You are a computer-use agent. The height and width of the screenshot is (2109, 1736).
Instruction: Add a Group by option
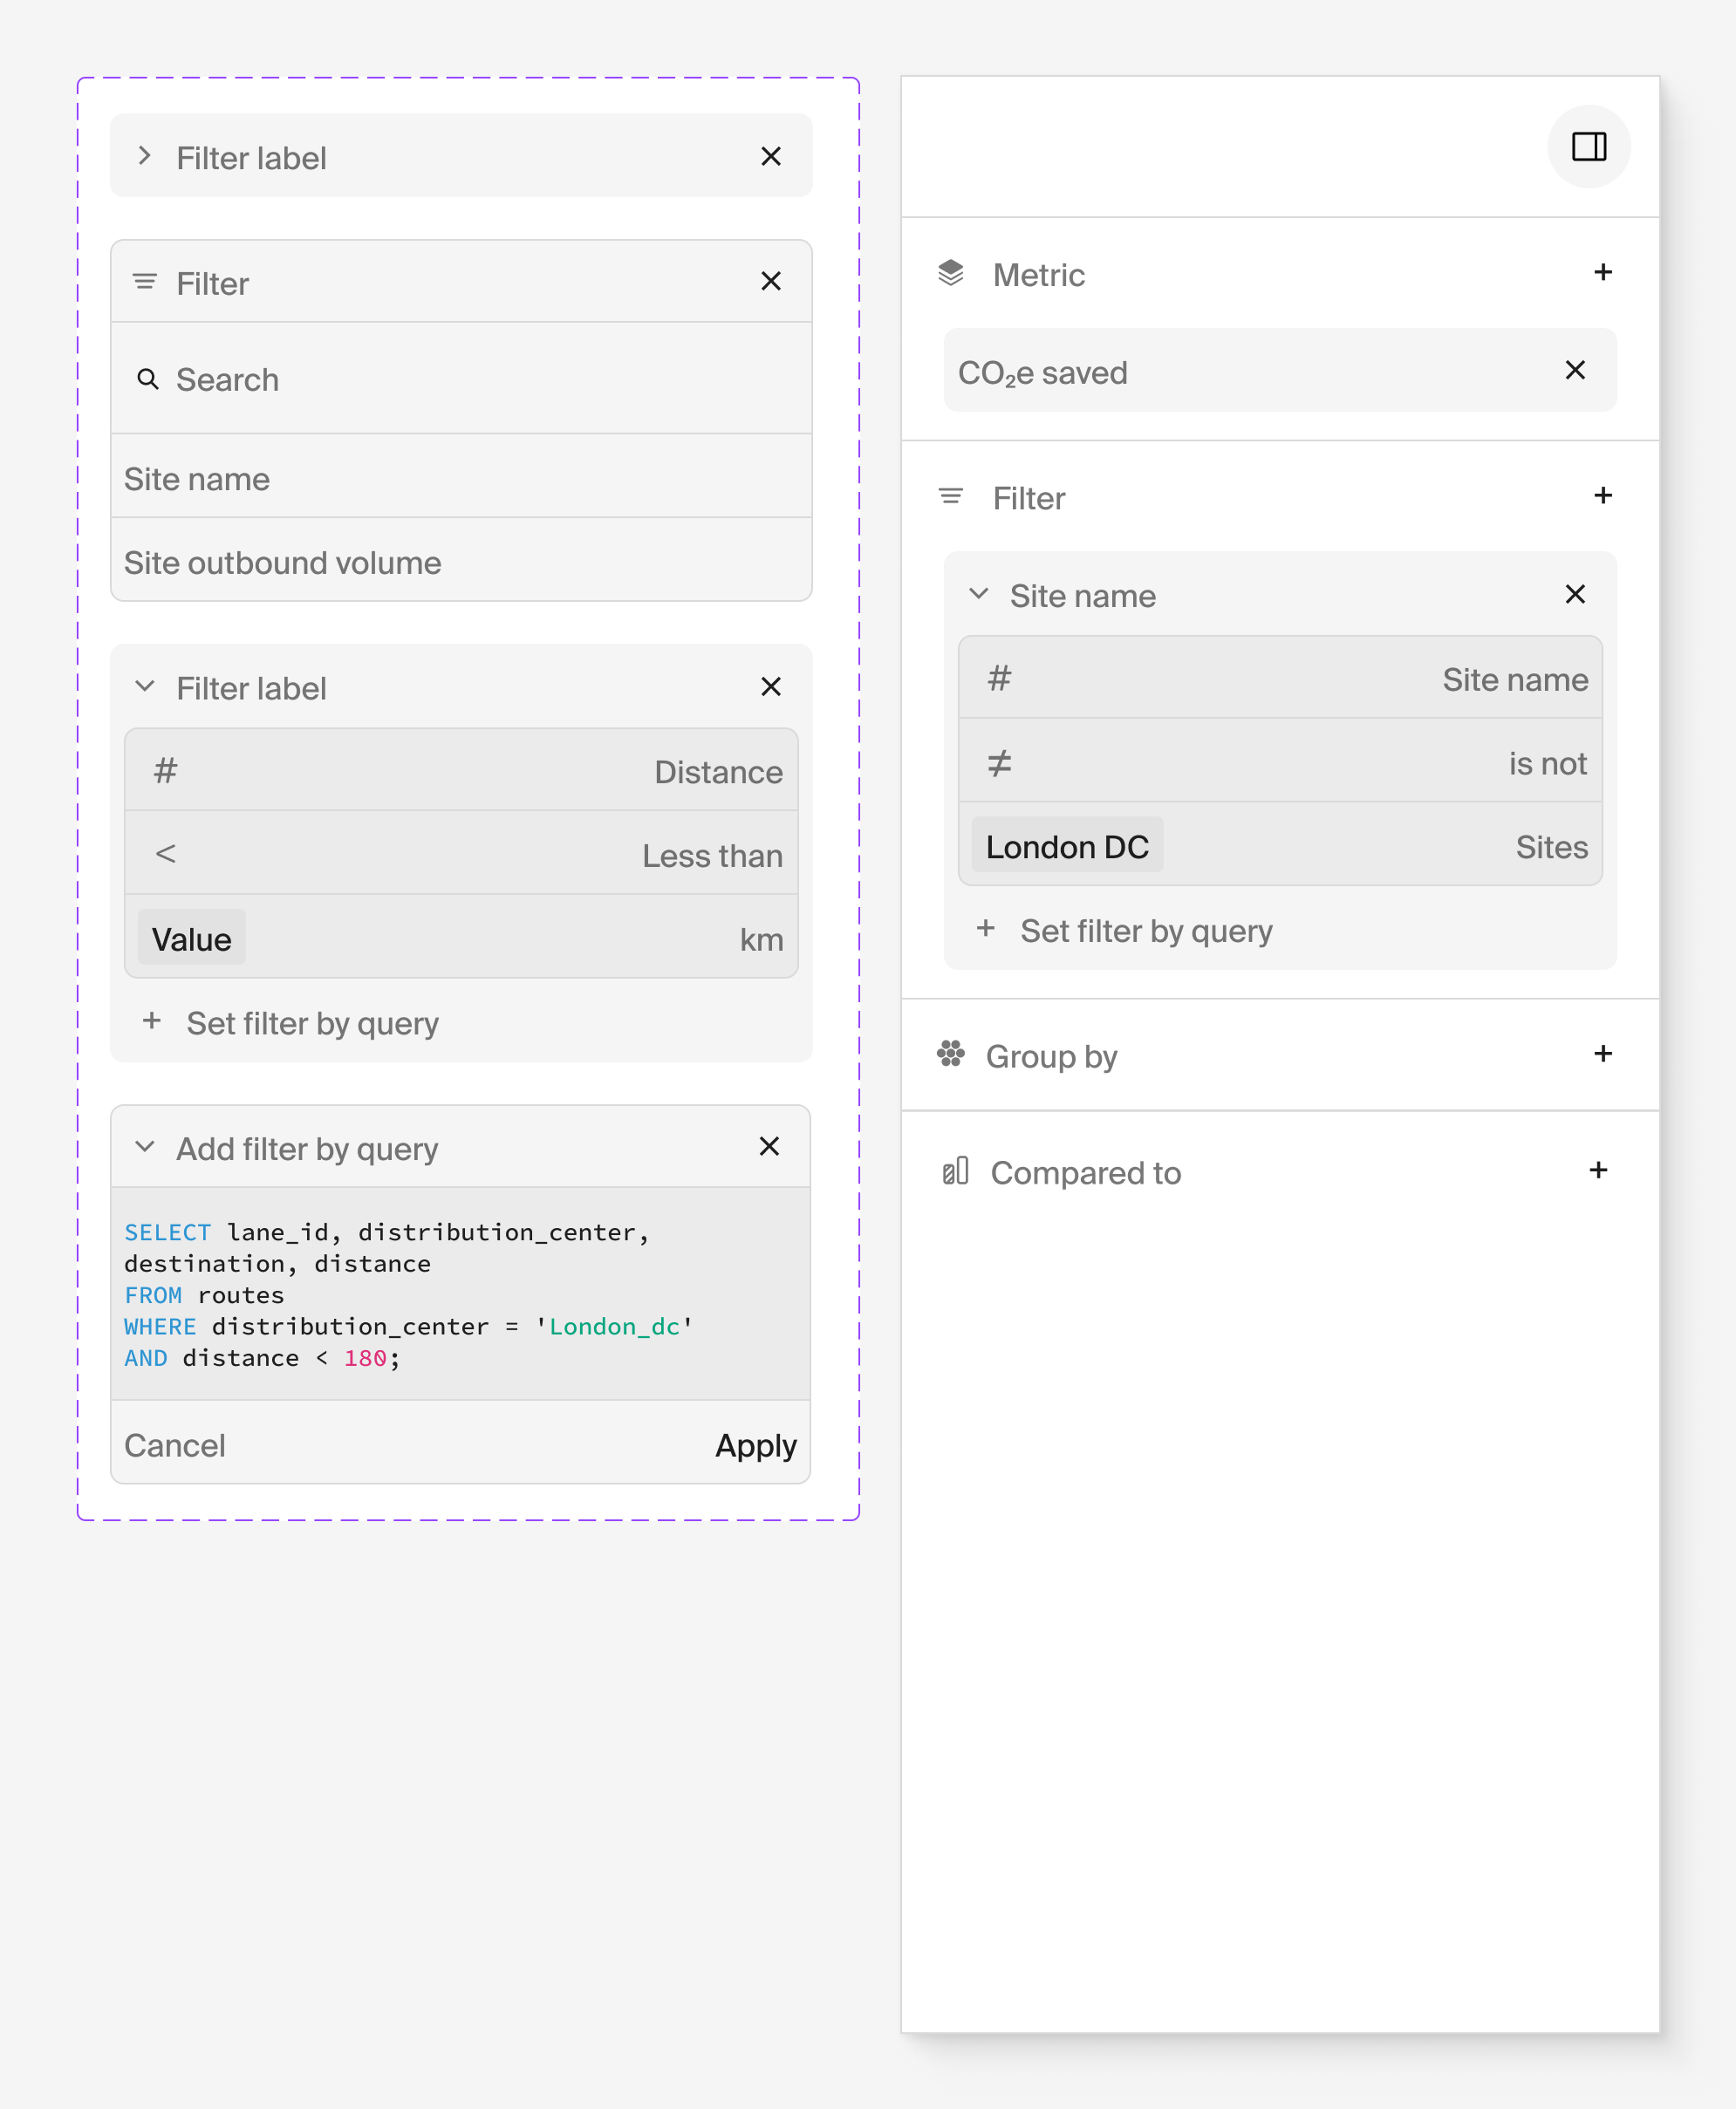[1602, 1053]
